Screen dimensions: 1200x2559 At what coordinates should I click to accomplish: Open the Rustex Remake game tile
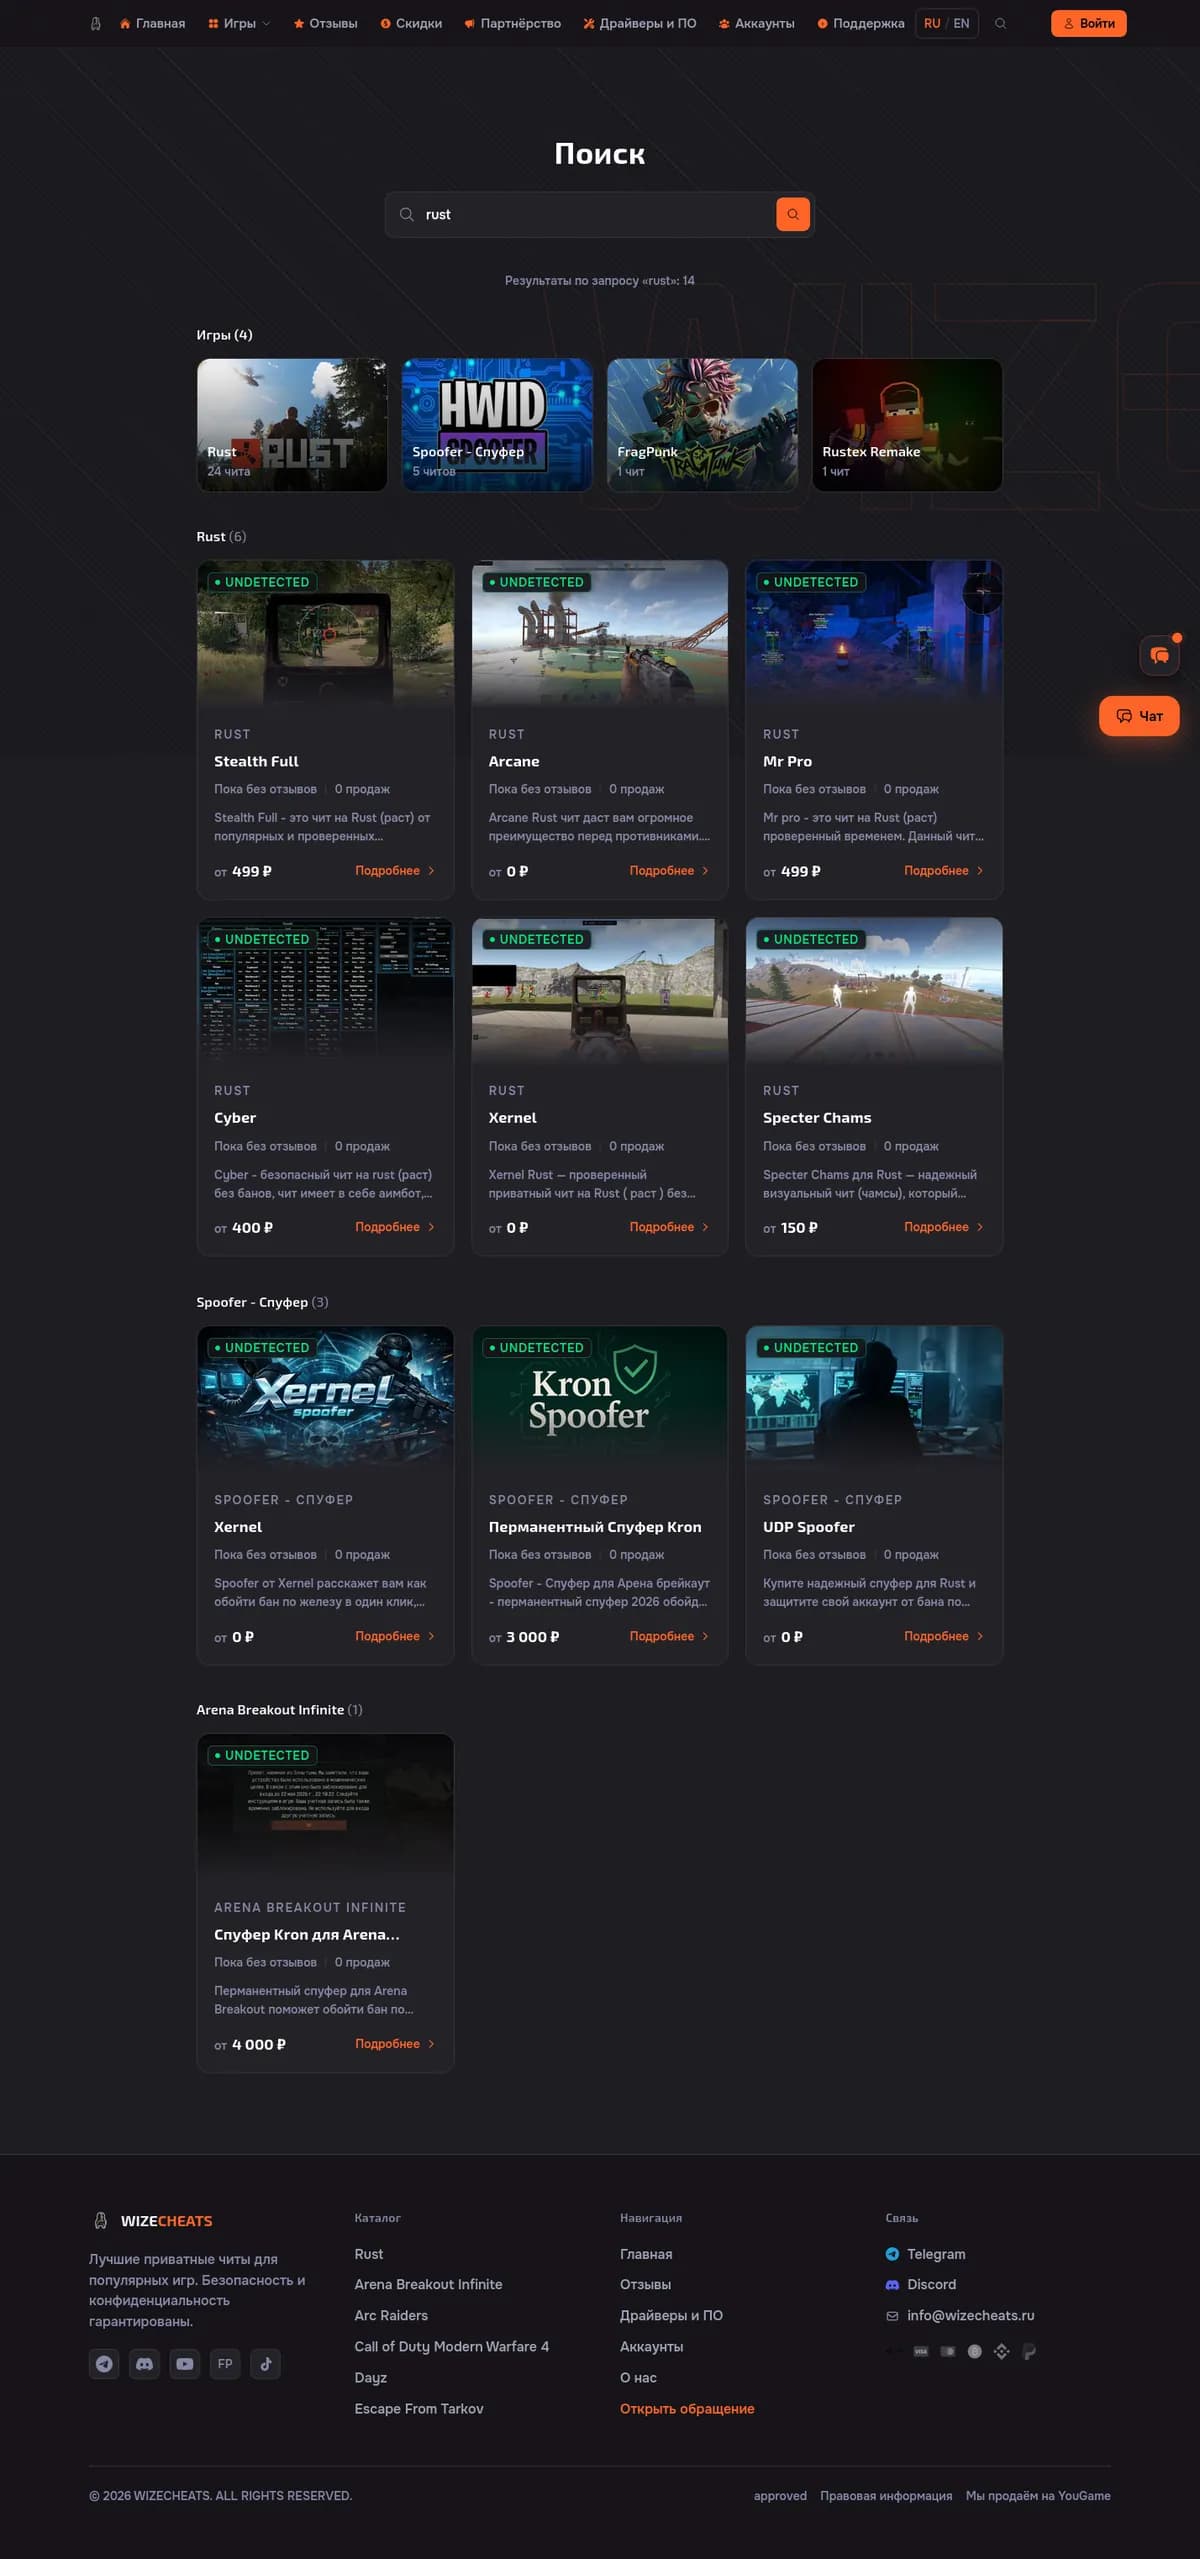[907, 425]
